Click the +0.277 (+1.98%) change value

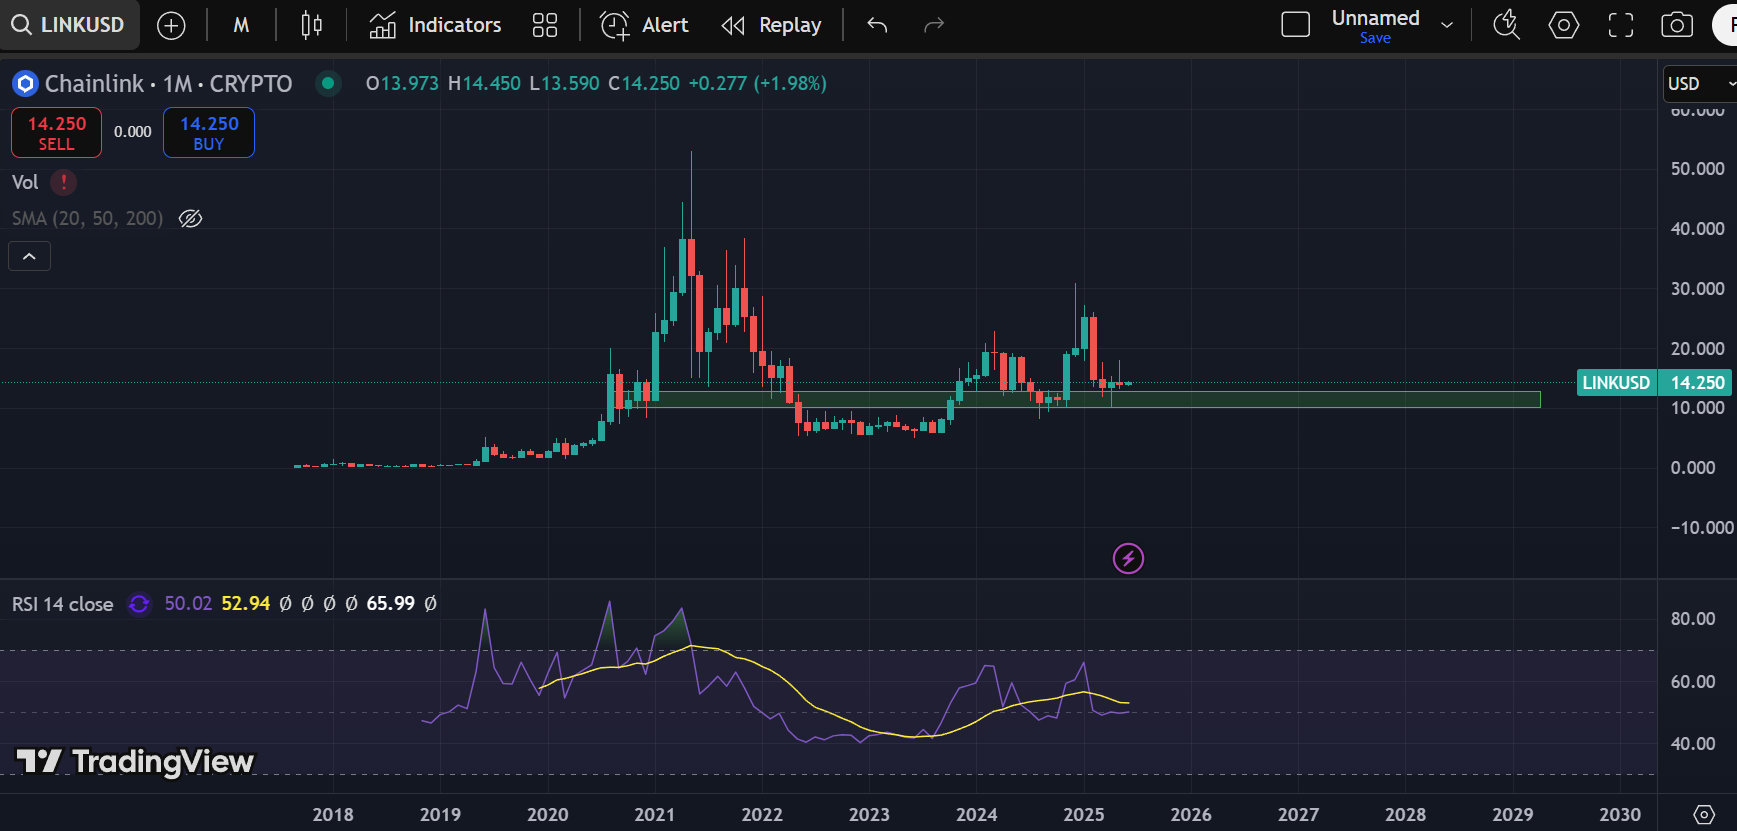click(x=758, y=84)
